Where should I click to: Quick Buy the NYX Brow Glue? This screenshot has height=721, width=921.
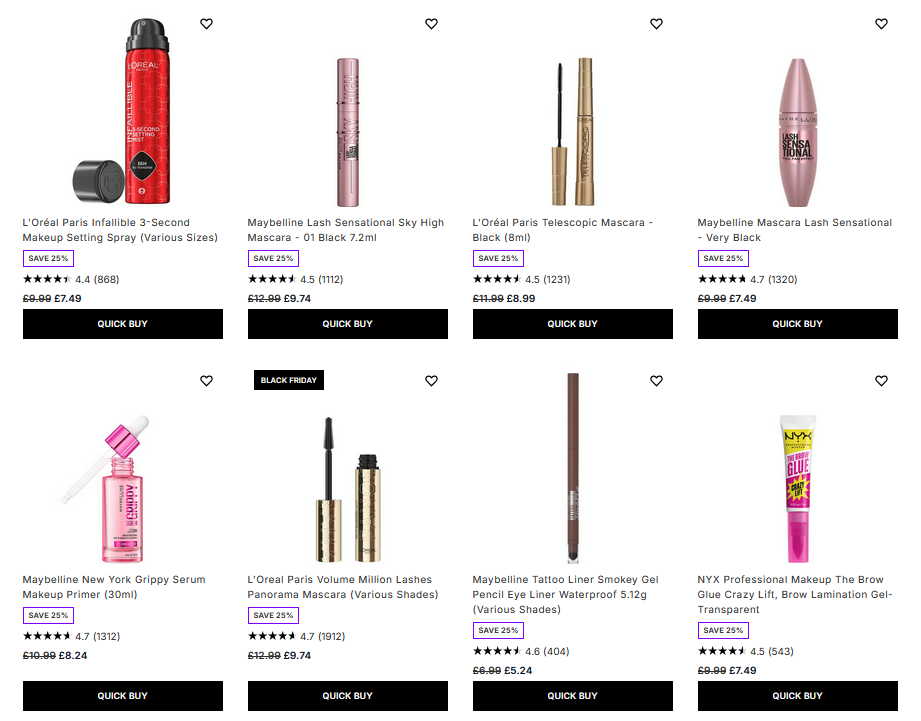click(797, 696)
